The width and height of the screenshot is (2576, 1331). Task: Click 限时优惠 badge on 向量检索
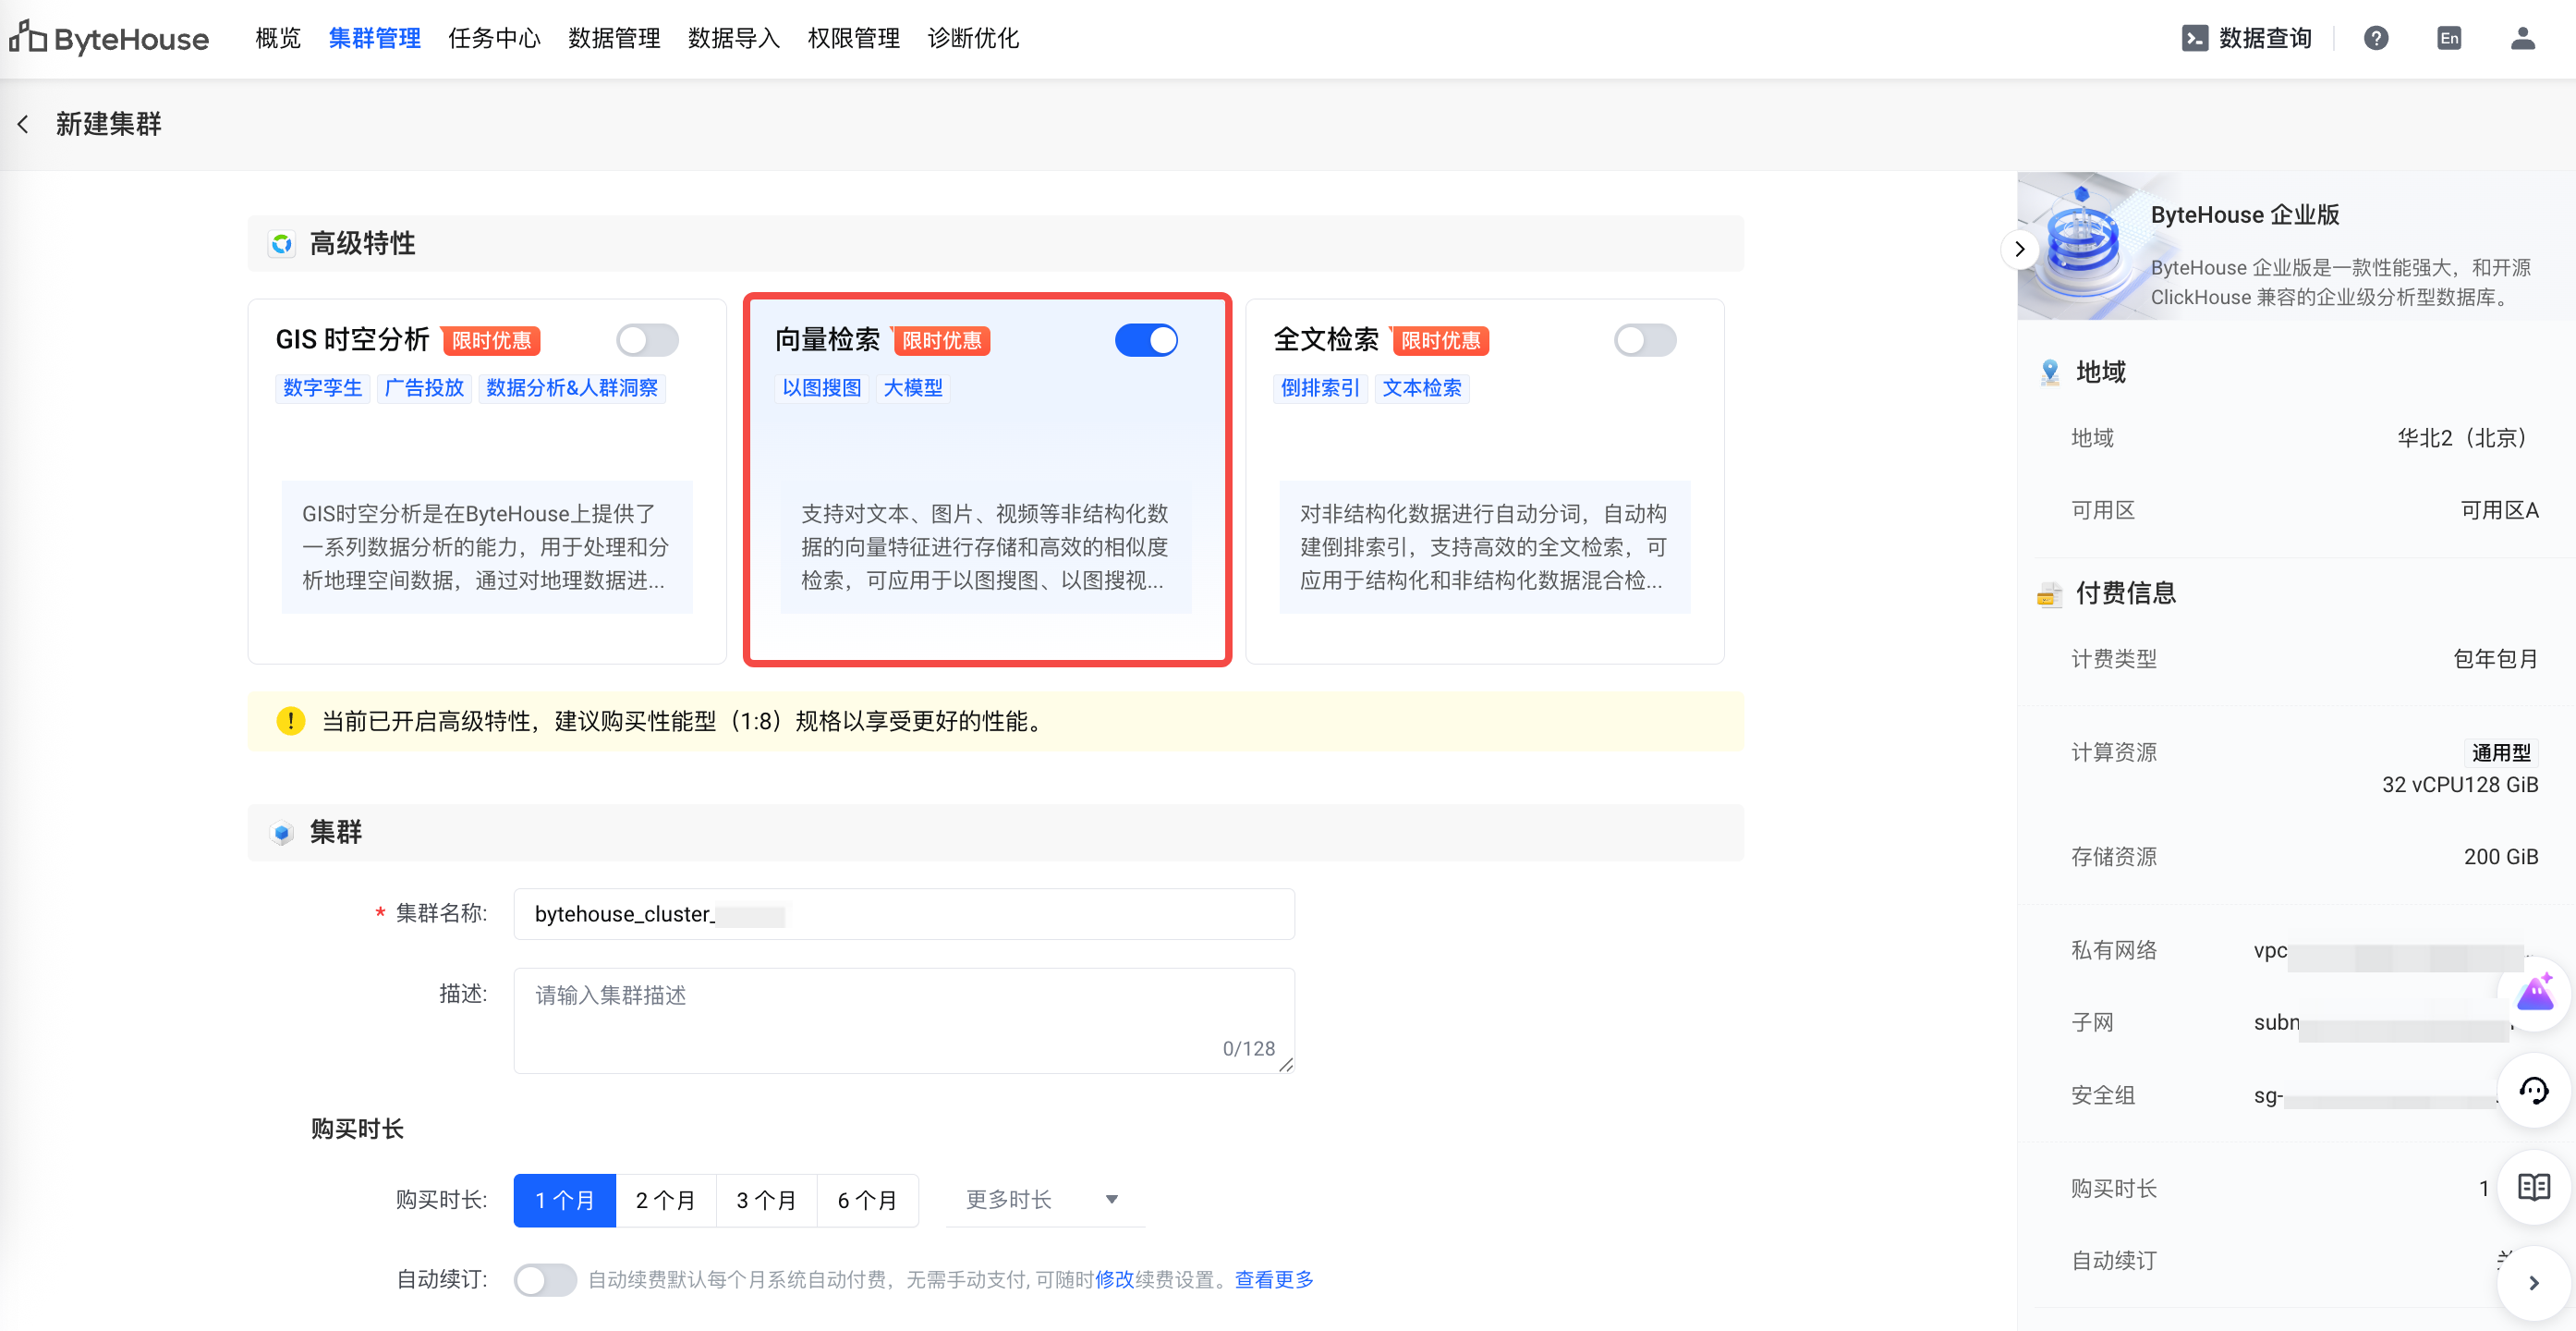pyautogui.click(x=941, y=341)
